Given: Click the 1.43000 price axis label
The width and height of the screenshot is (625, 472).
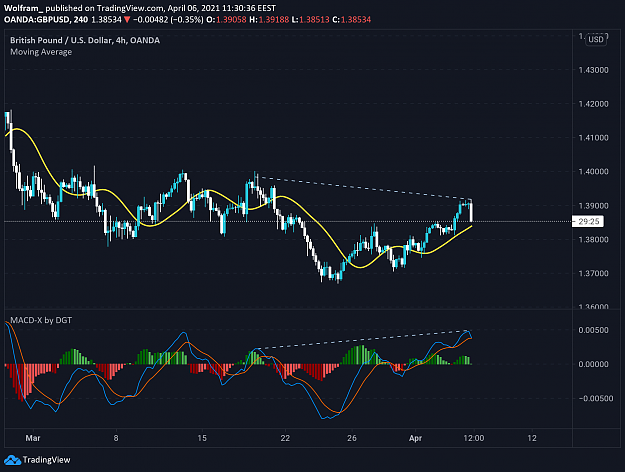Looking at the screenshot, I should point(594,70).
